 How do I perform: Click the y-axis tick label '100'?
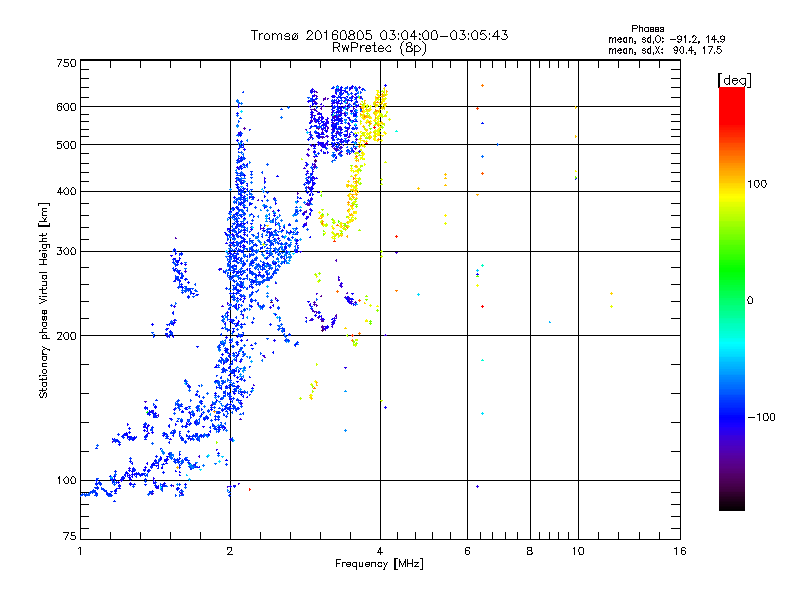coord(66,481)
